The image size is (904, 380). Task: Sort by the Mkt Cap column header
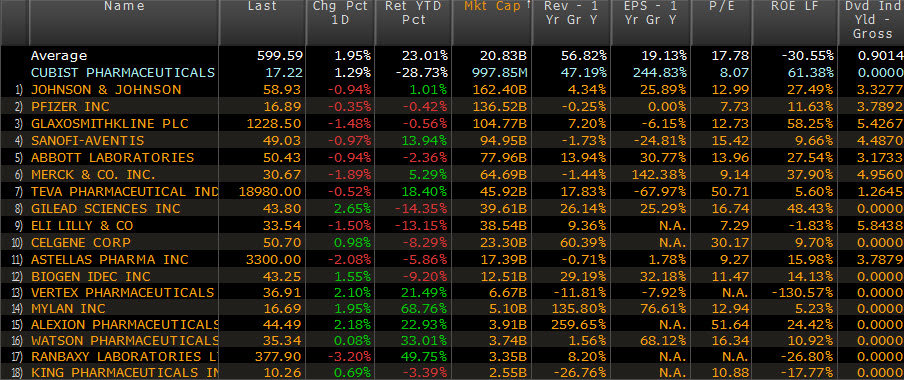pos(492,22)
